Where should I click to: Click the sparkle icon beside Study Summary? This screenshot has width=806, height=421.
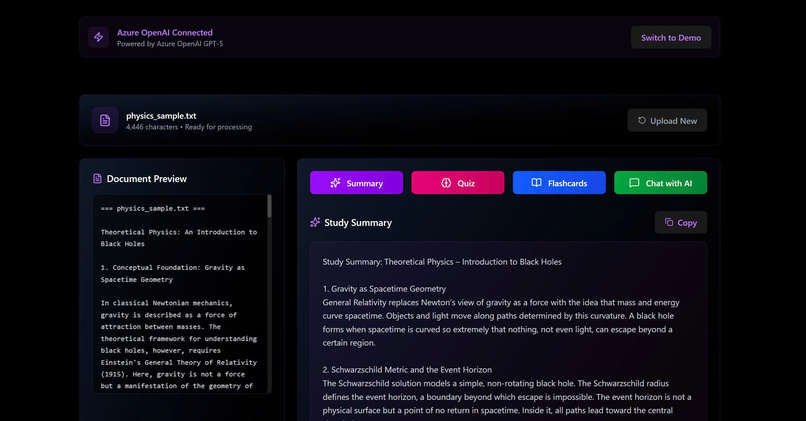(x=315, y=223)
